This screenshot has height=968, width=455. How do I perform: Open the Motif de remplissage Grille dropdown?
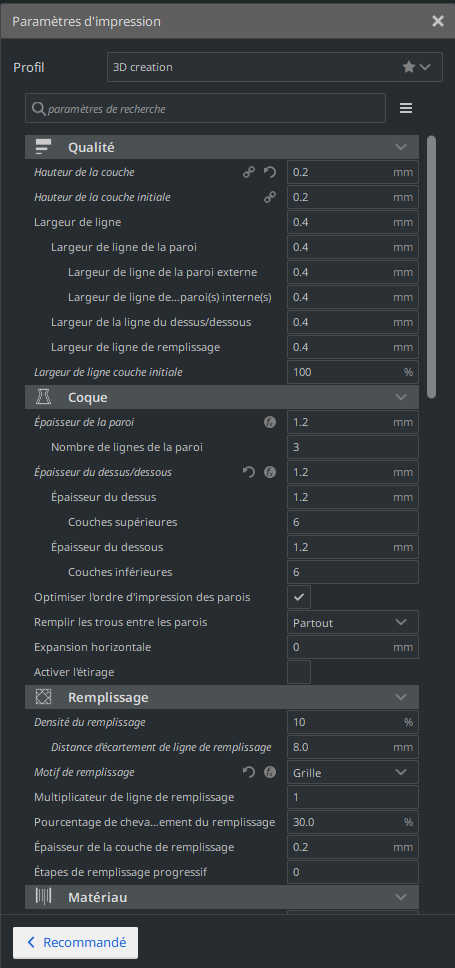pos(353,772)
